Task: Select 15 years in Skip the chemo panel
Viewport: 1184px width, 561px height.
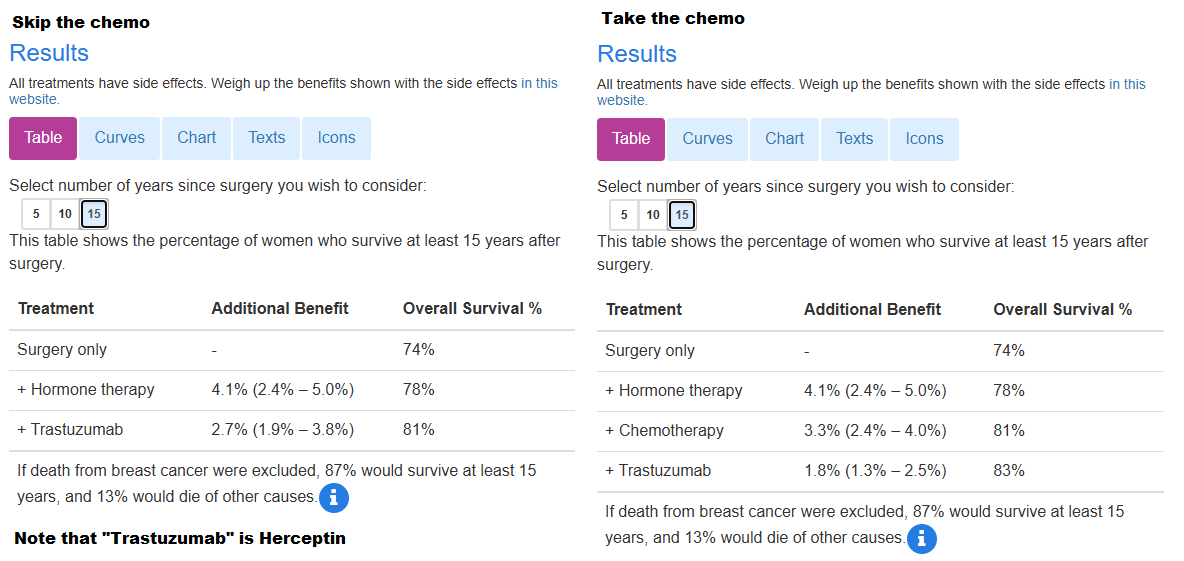Action: pyautogui.click(x=94, y=214)
